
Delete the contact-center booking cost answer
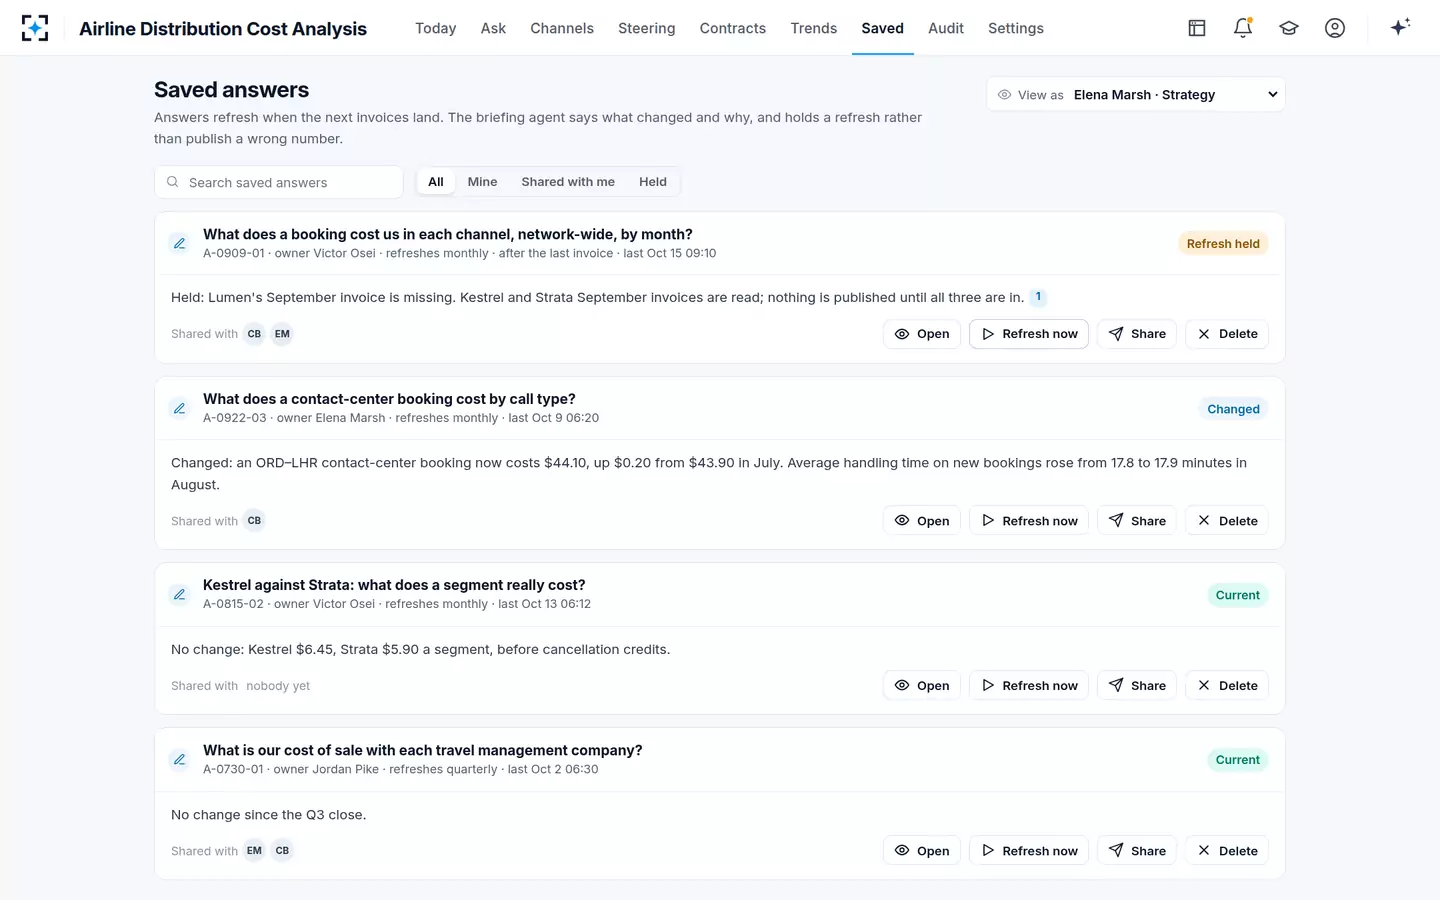1227,521
